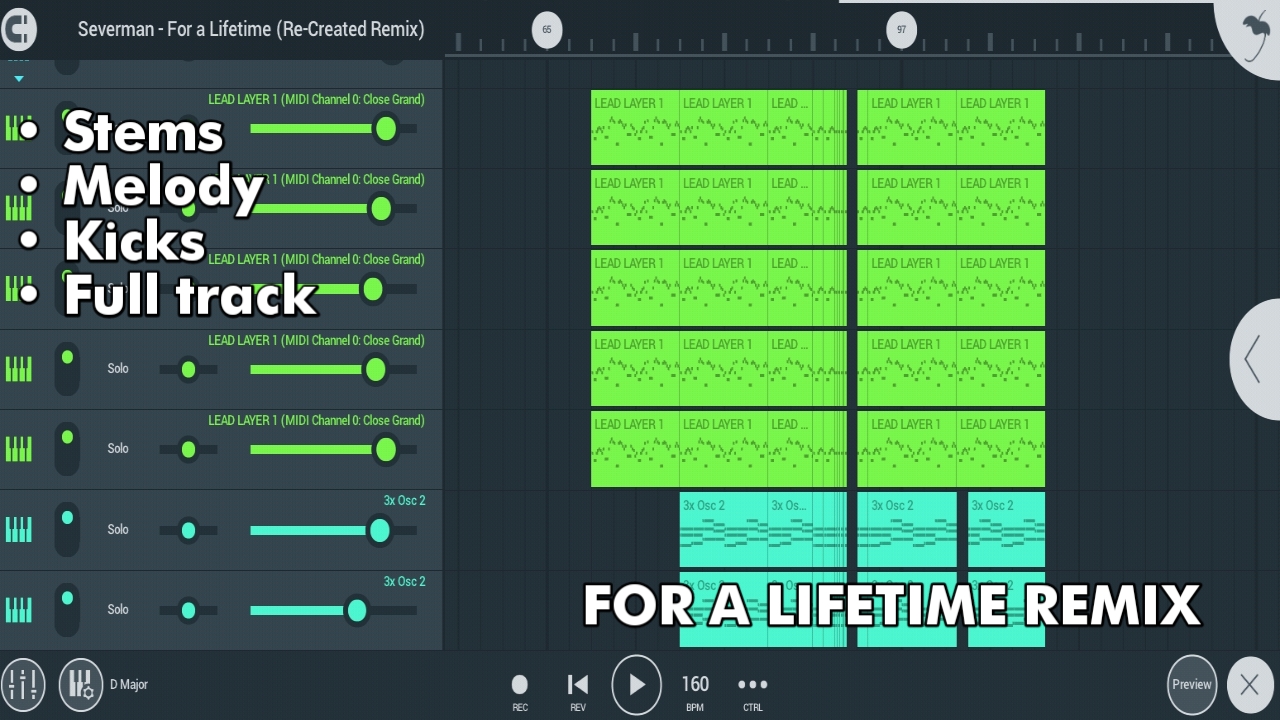Toggle mute on the upper 3x Osc 2 track

click(67, 529)
